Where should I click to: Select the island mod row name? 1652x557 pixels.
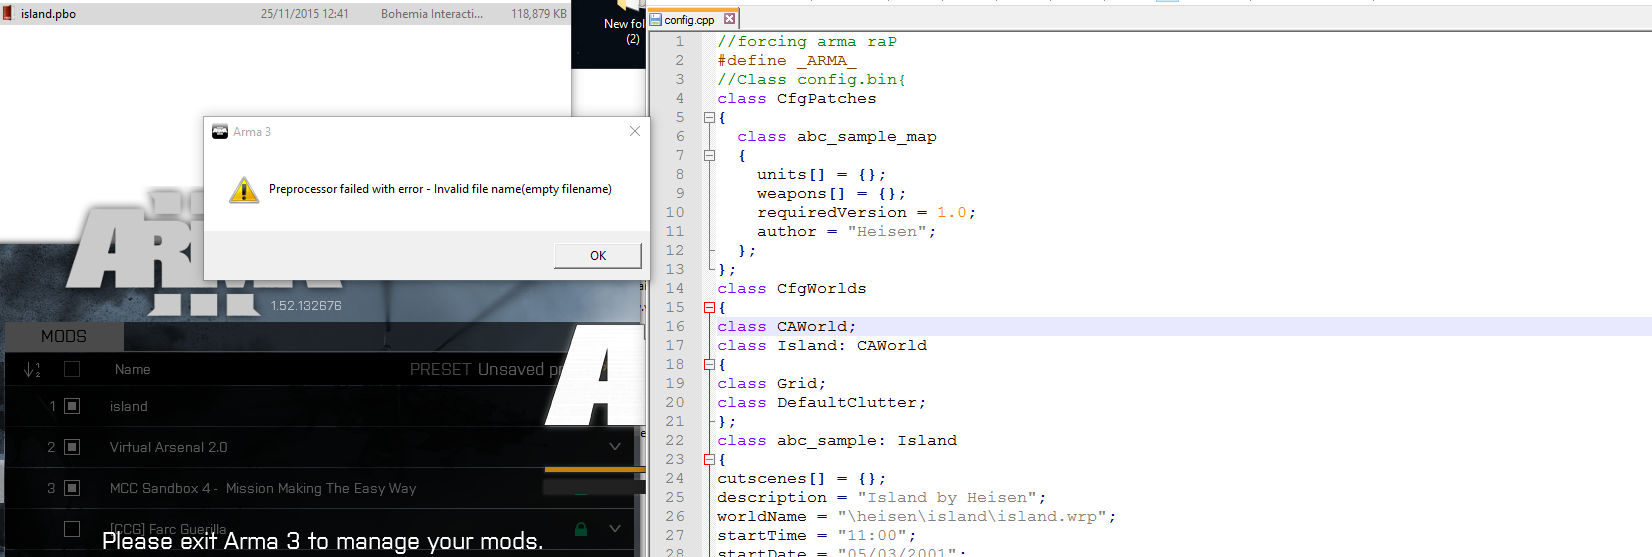pyautogui.click(x=129, y=406)
